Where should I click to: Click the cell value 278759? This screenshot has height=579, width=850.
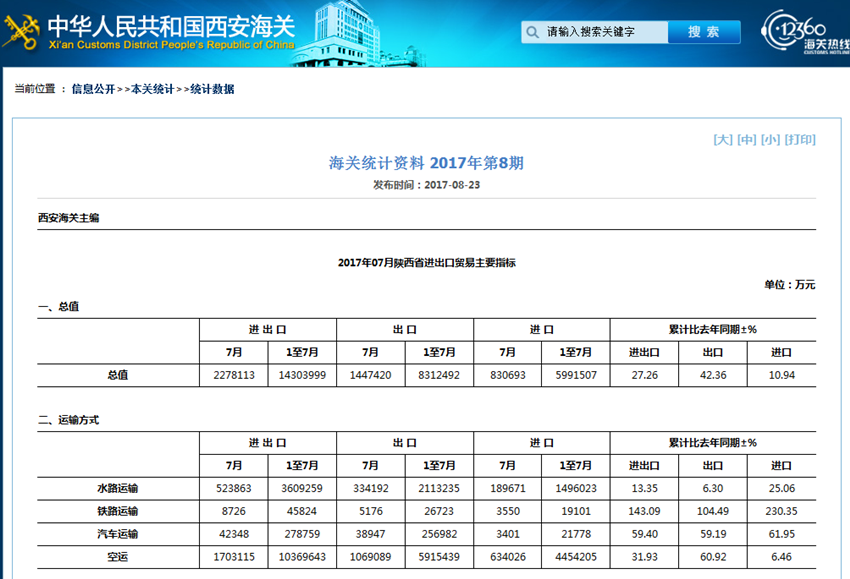coord(302,534)
